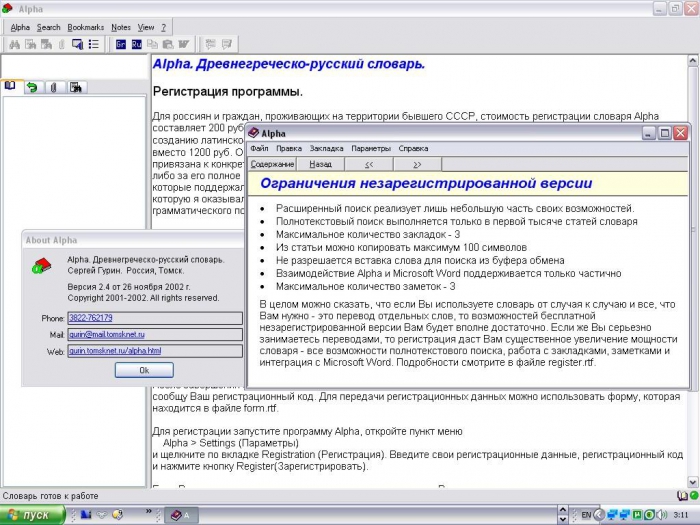Click the '<<' previous topic button

click(x=369, y=164)
